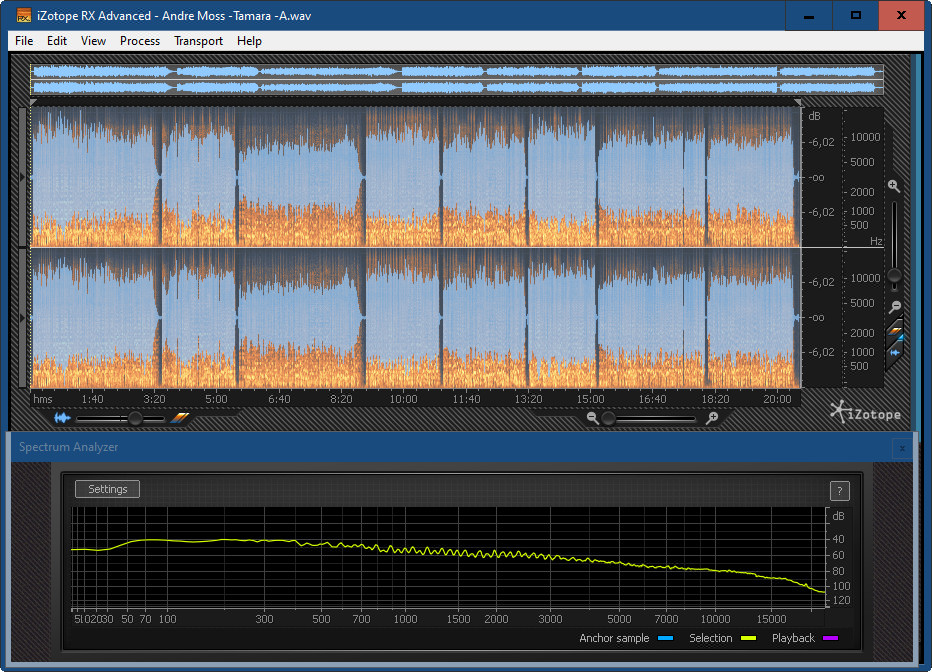The image size is (932, 672).
Task: Click the vertical zoom out magnifier
Action: coord(895,307)
